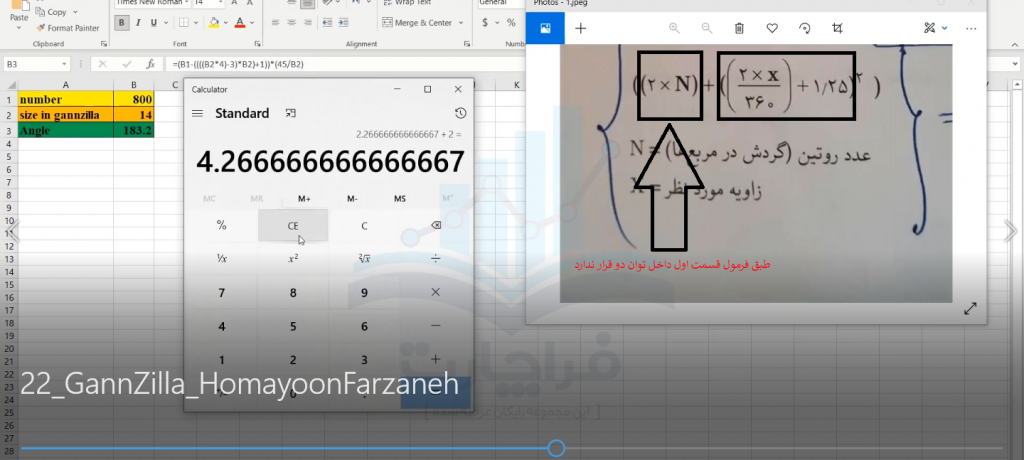This screenshot has height=460, width=1024.
Task: Increase indent in Excel alignment group
Action: pos(343,23)
